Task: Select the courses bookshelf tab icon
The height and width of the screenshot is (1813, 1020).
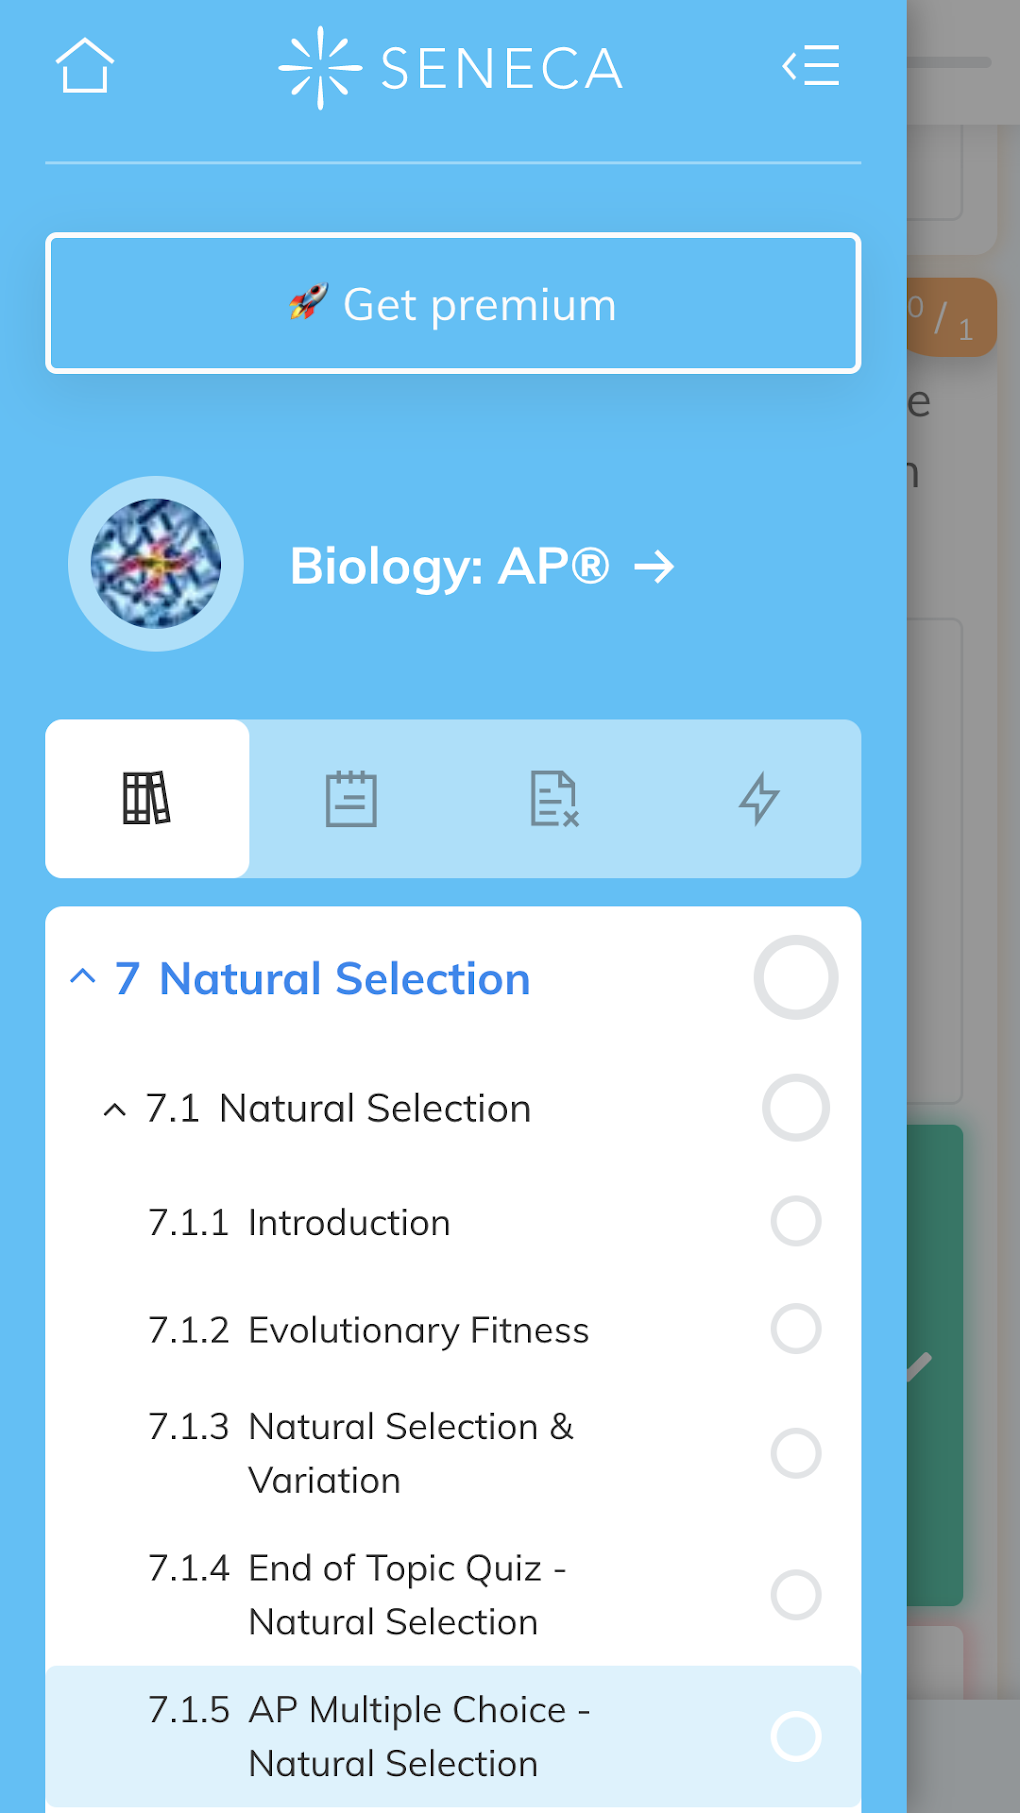Action: (x=147, y=797)
